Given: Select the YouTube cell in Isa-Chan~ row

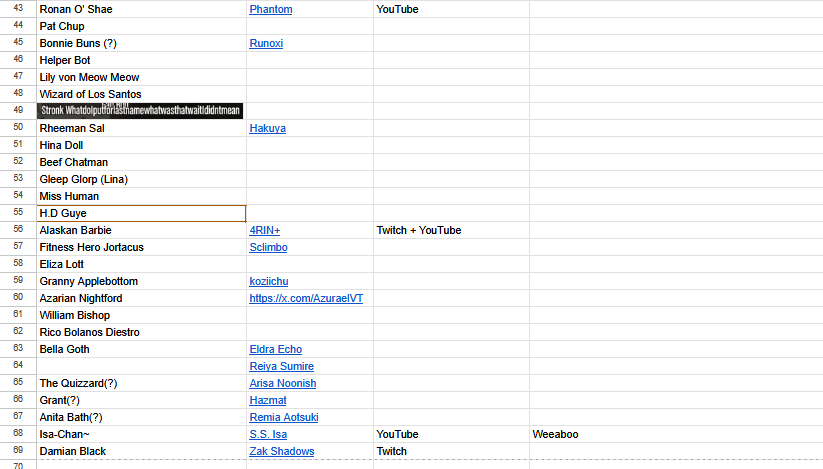Looking at the screenshot, I should click(x=451, y=434).
